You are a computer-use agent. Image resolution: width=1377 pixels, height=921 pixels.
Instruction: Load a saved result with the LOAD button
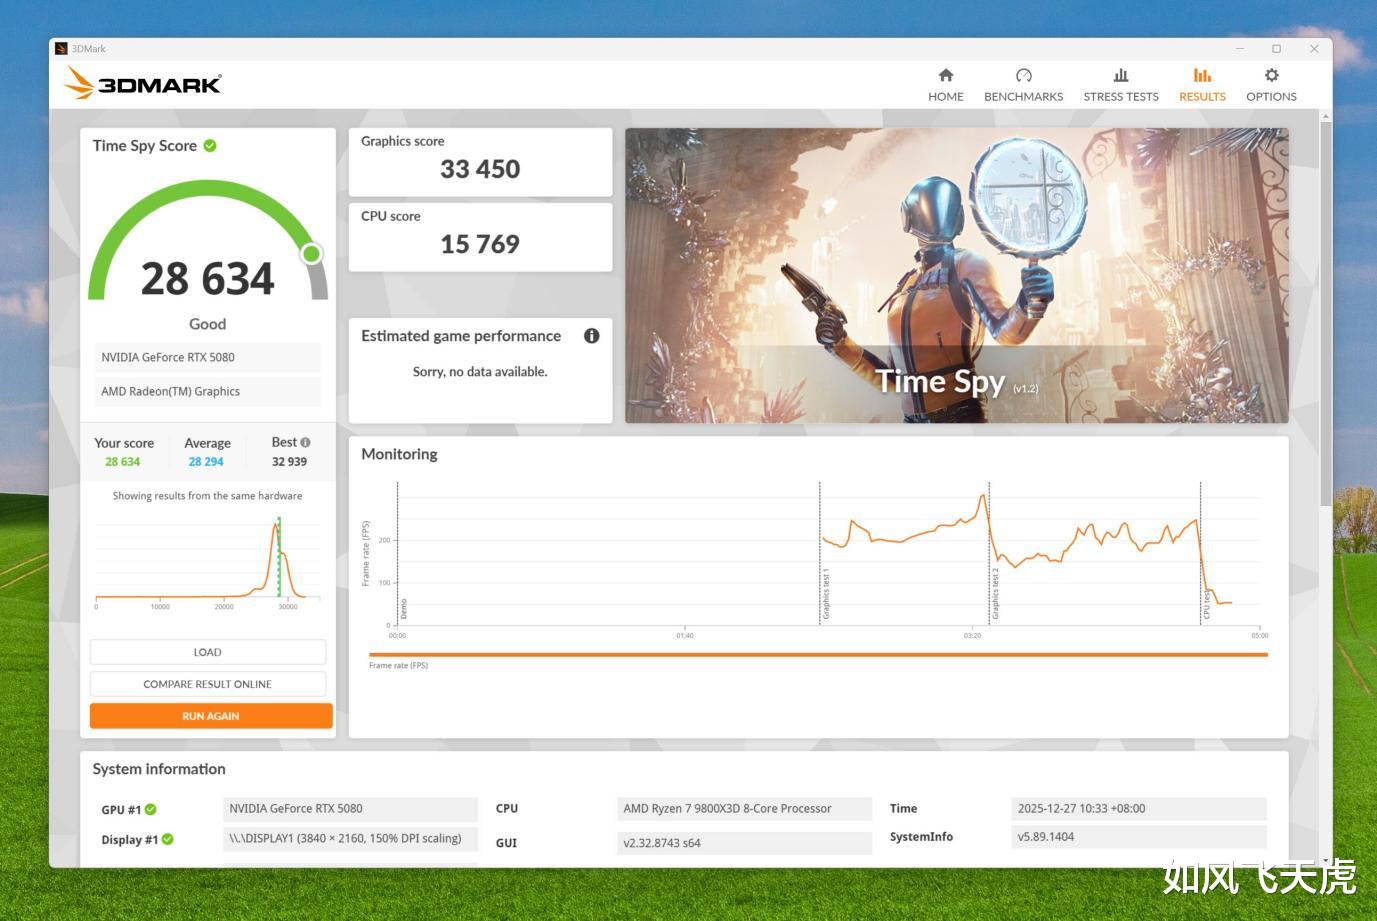pos(208,652)
